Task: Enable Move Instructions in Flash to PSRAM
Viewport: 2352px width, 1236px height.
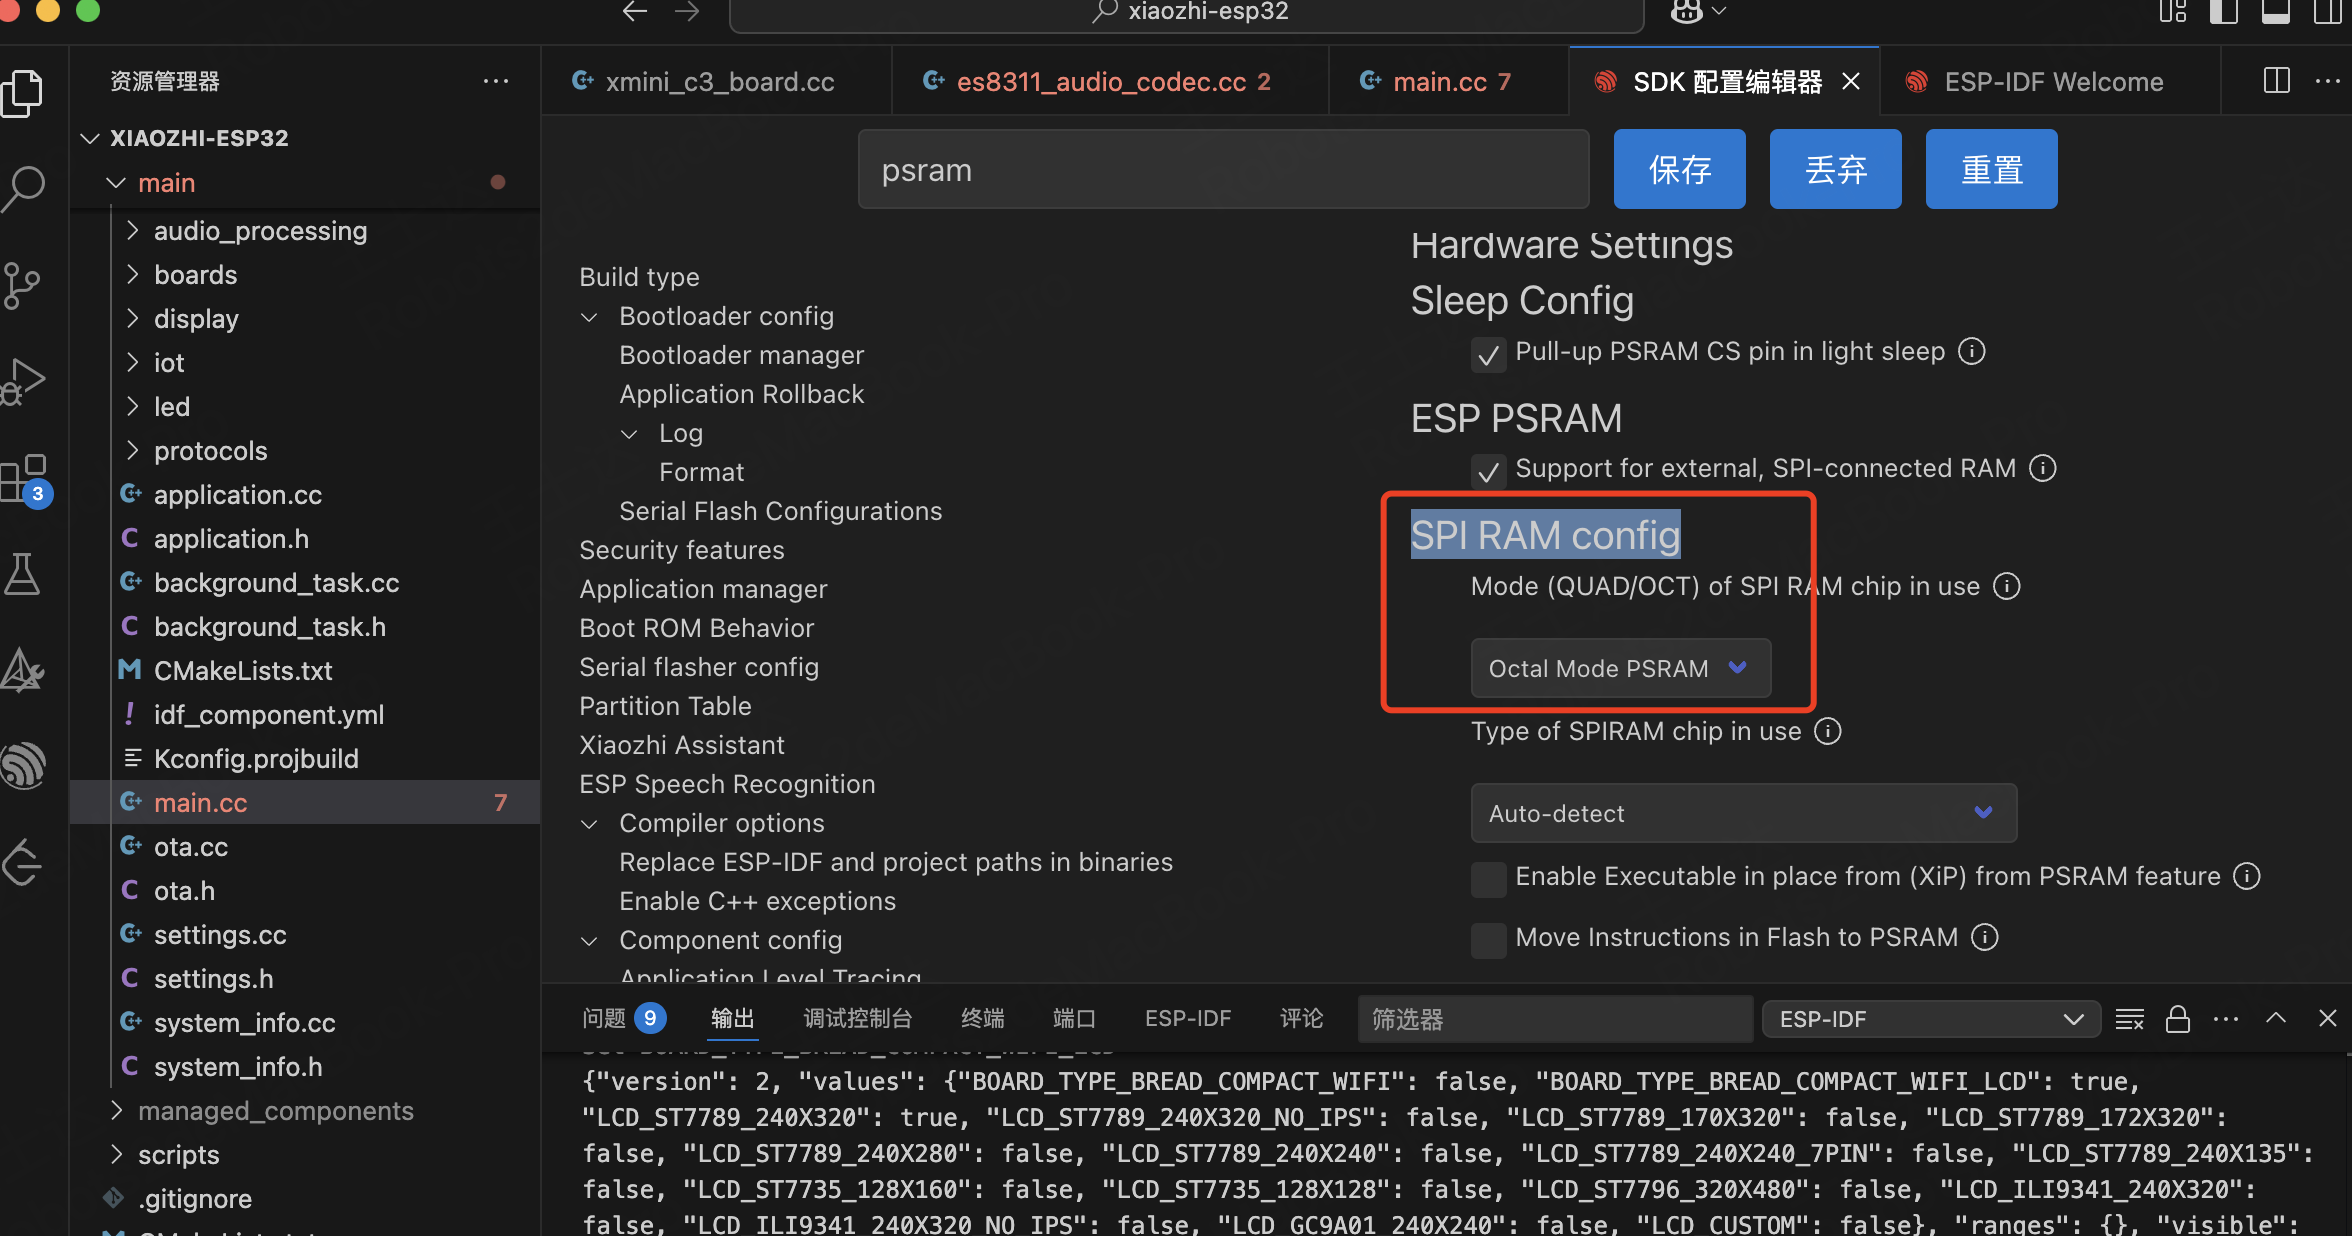Action: click(x=1488, y=939)
